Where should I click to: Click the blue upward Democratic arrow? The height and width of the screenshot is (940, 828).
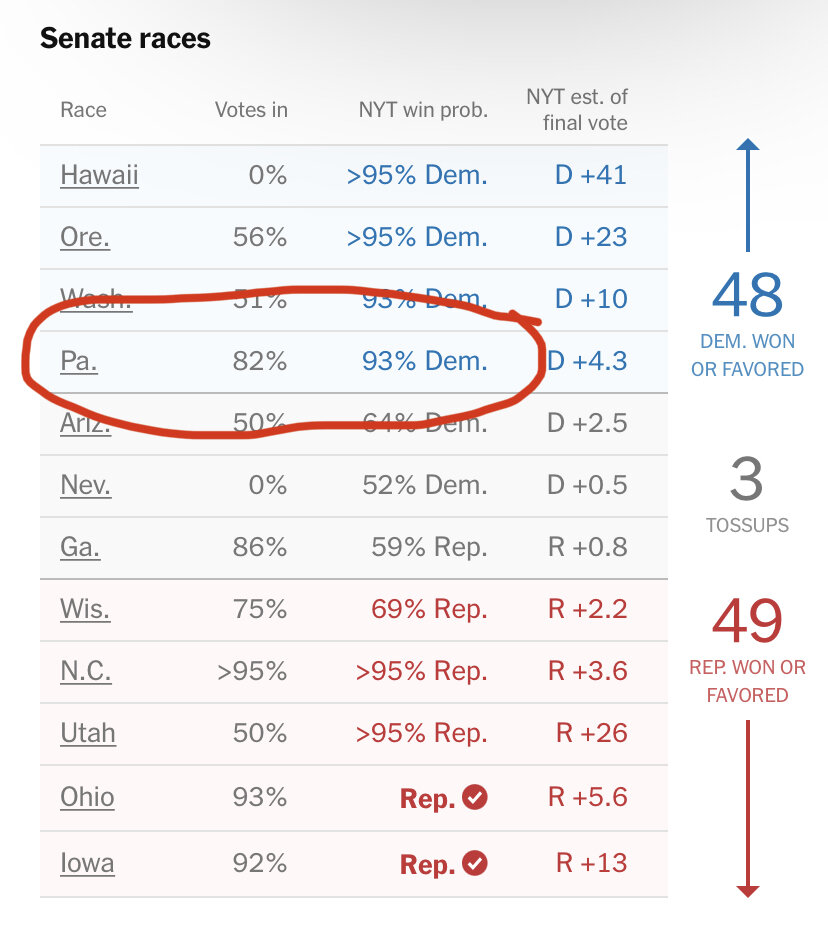click(747, 195)
